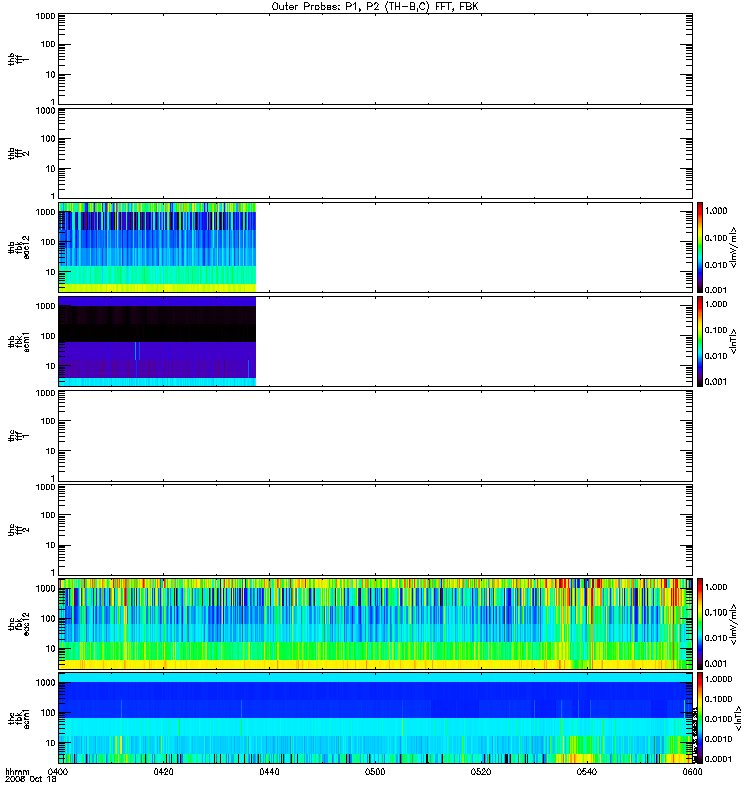
Task: Click the color bar beside thc scm1 panel
Action: coord(700,718)
